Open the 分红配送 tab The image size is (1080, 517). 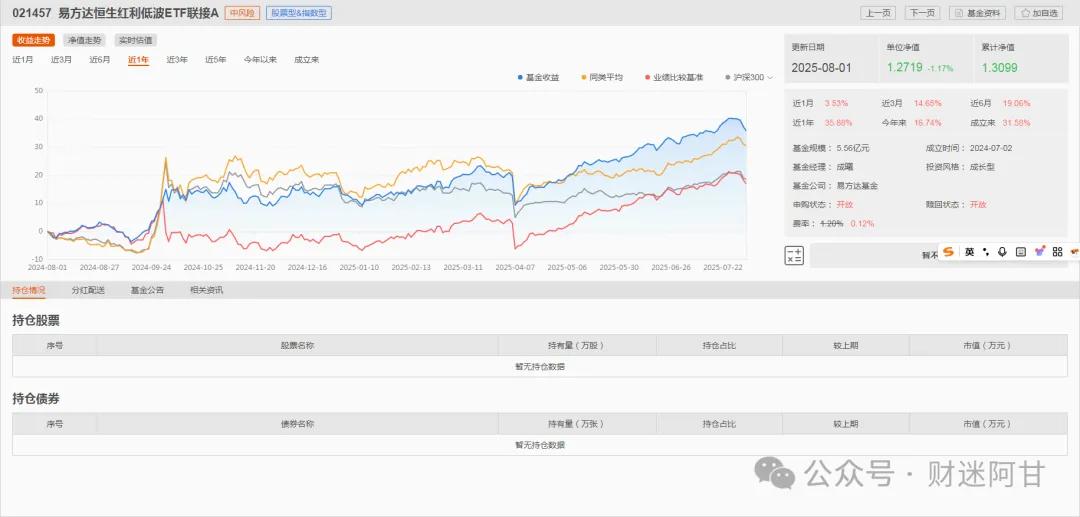pos(88,291)
